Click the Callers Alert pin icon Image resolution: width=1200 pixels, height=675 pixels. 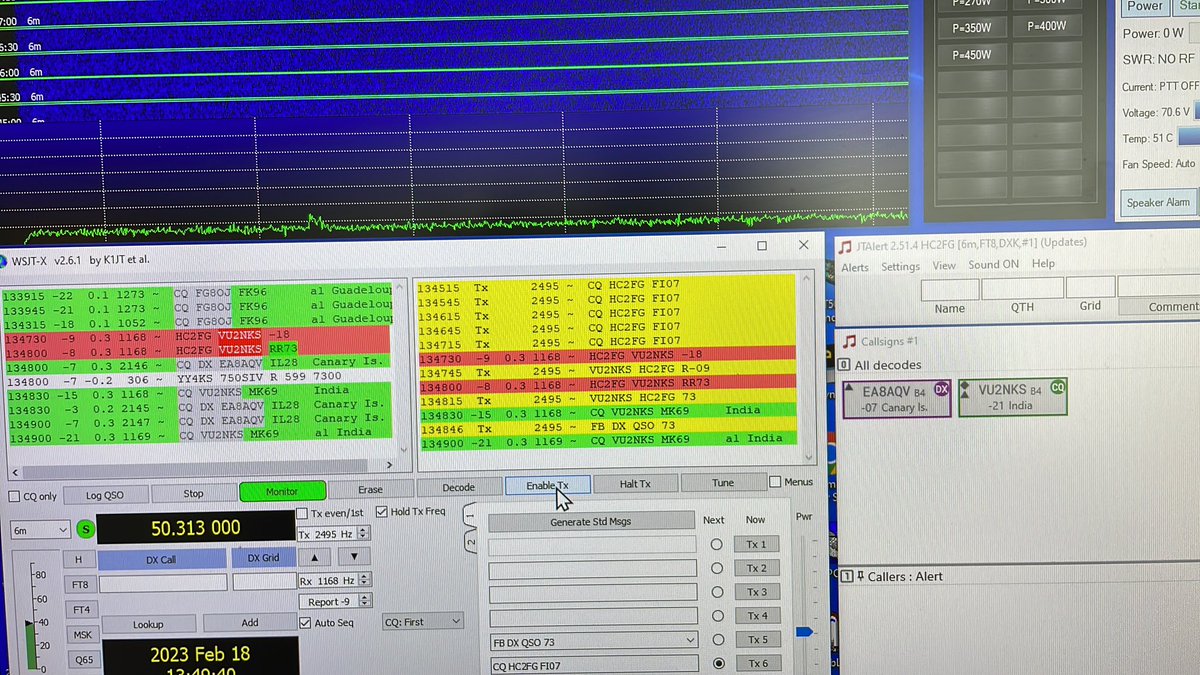tap(861, 576)
